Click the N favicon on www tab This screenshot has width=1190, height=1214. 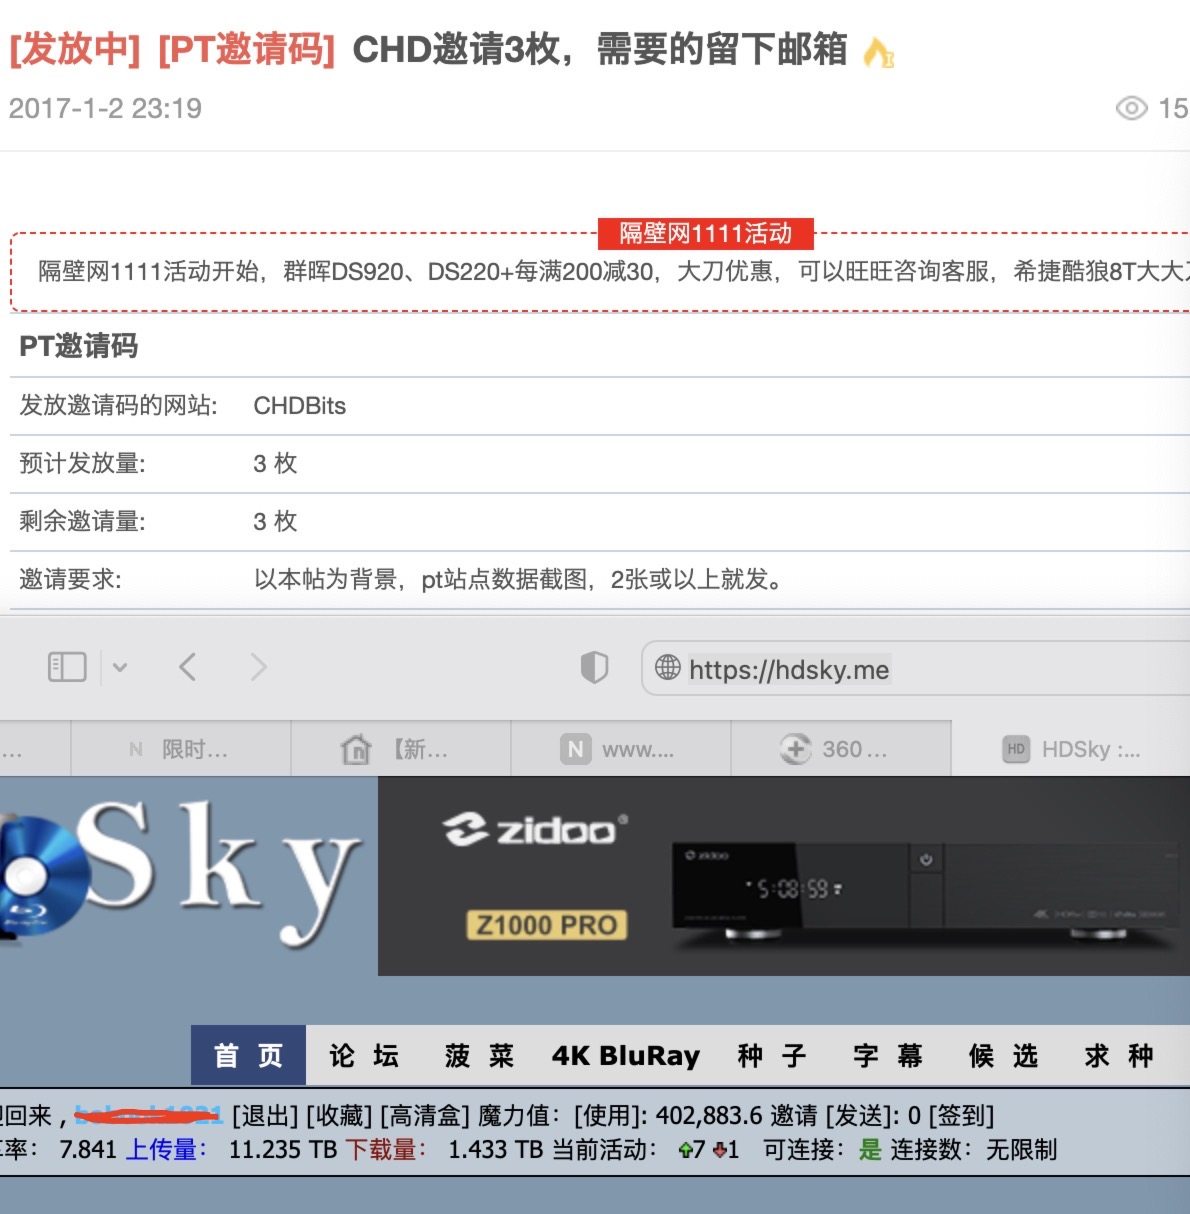click(x=575, y=749)
